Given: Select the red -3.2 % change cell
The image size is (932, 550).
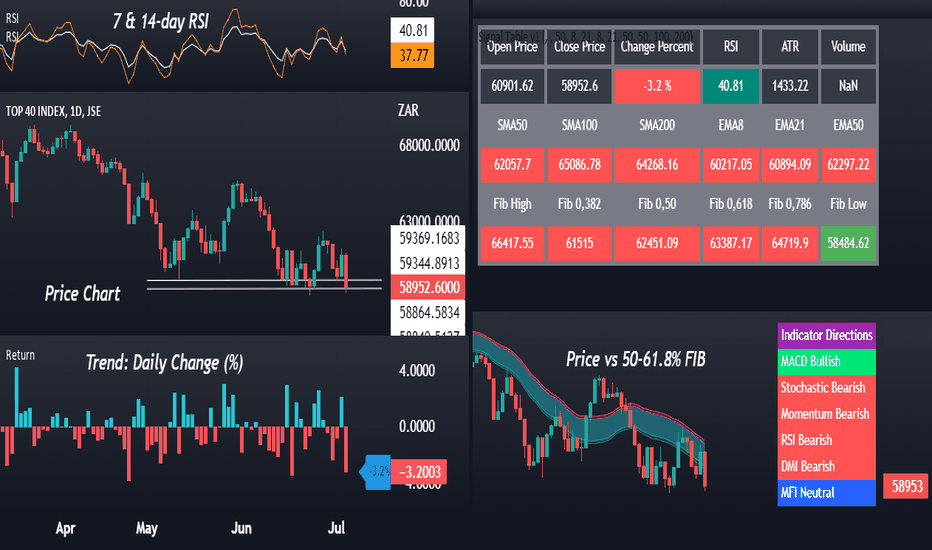Looking at the screenshot, I should pyautogui.click(x=657, y=86).
